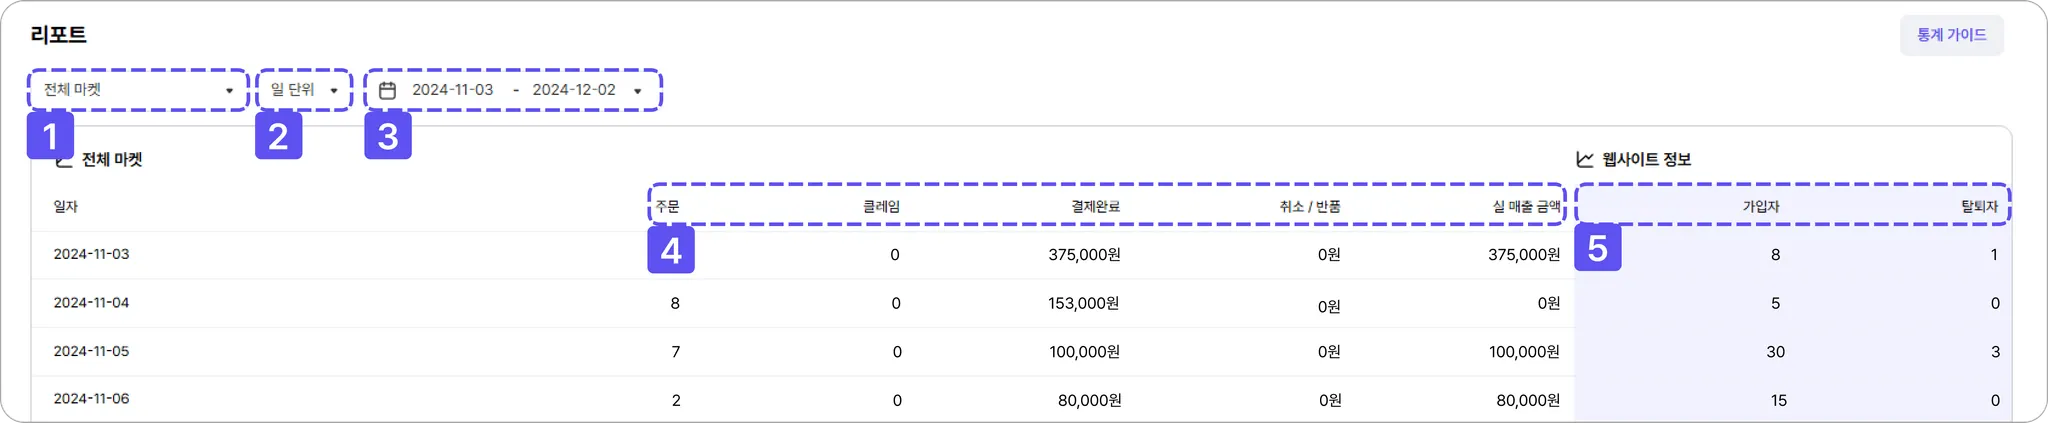Screen dimensions: 2048x423
Task: Click the line chart icon beside 웹사이트 정보
Action: (1585, 159)
